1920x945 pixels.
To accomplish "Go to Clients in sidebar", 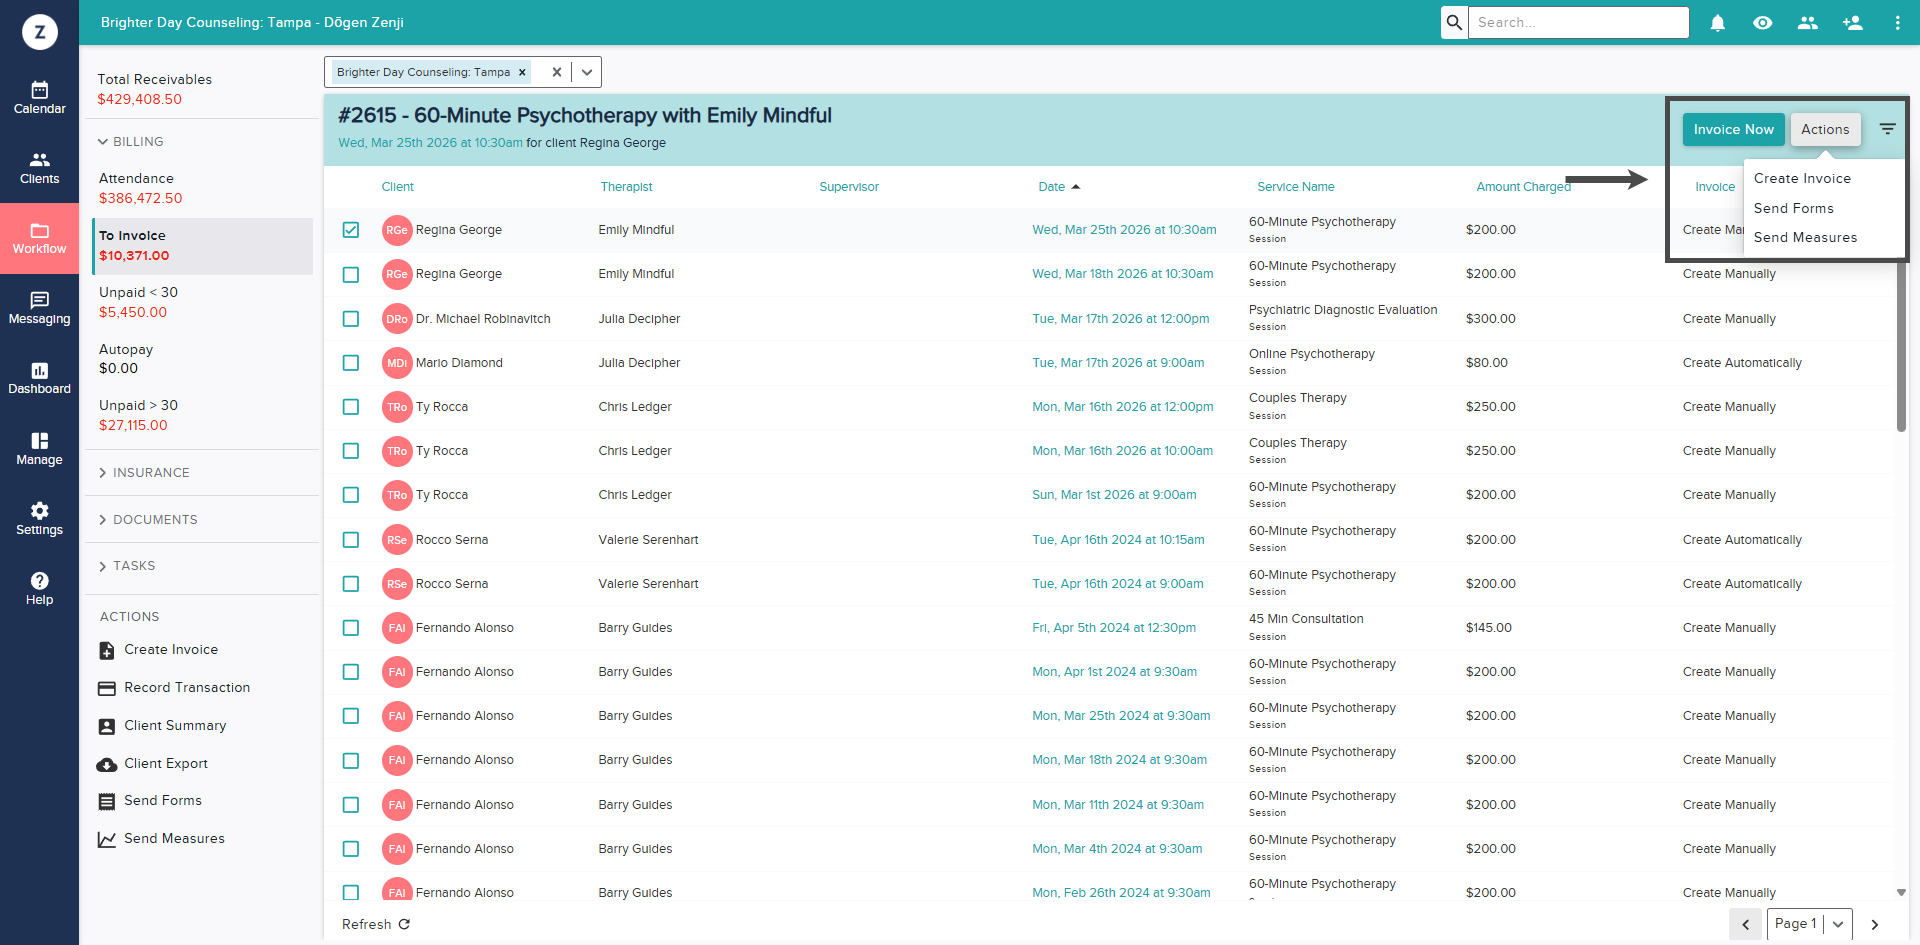I will click(x=39, y=168).
